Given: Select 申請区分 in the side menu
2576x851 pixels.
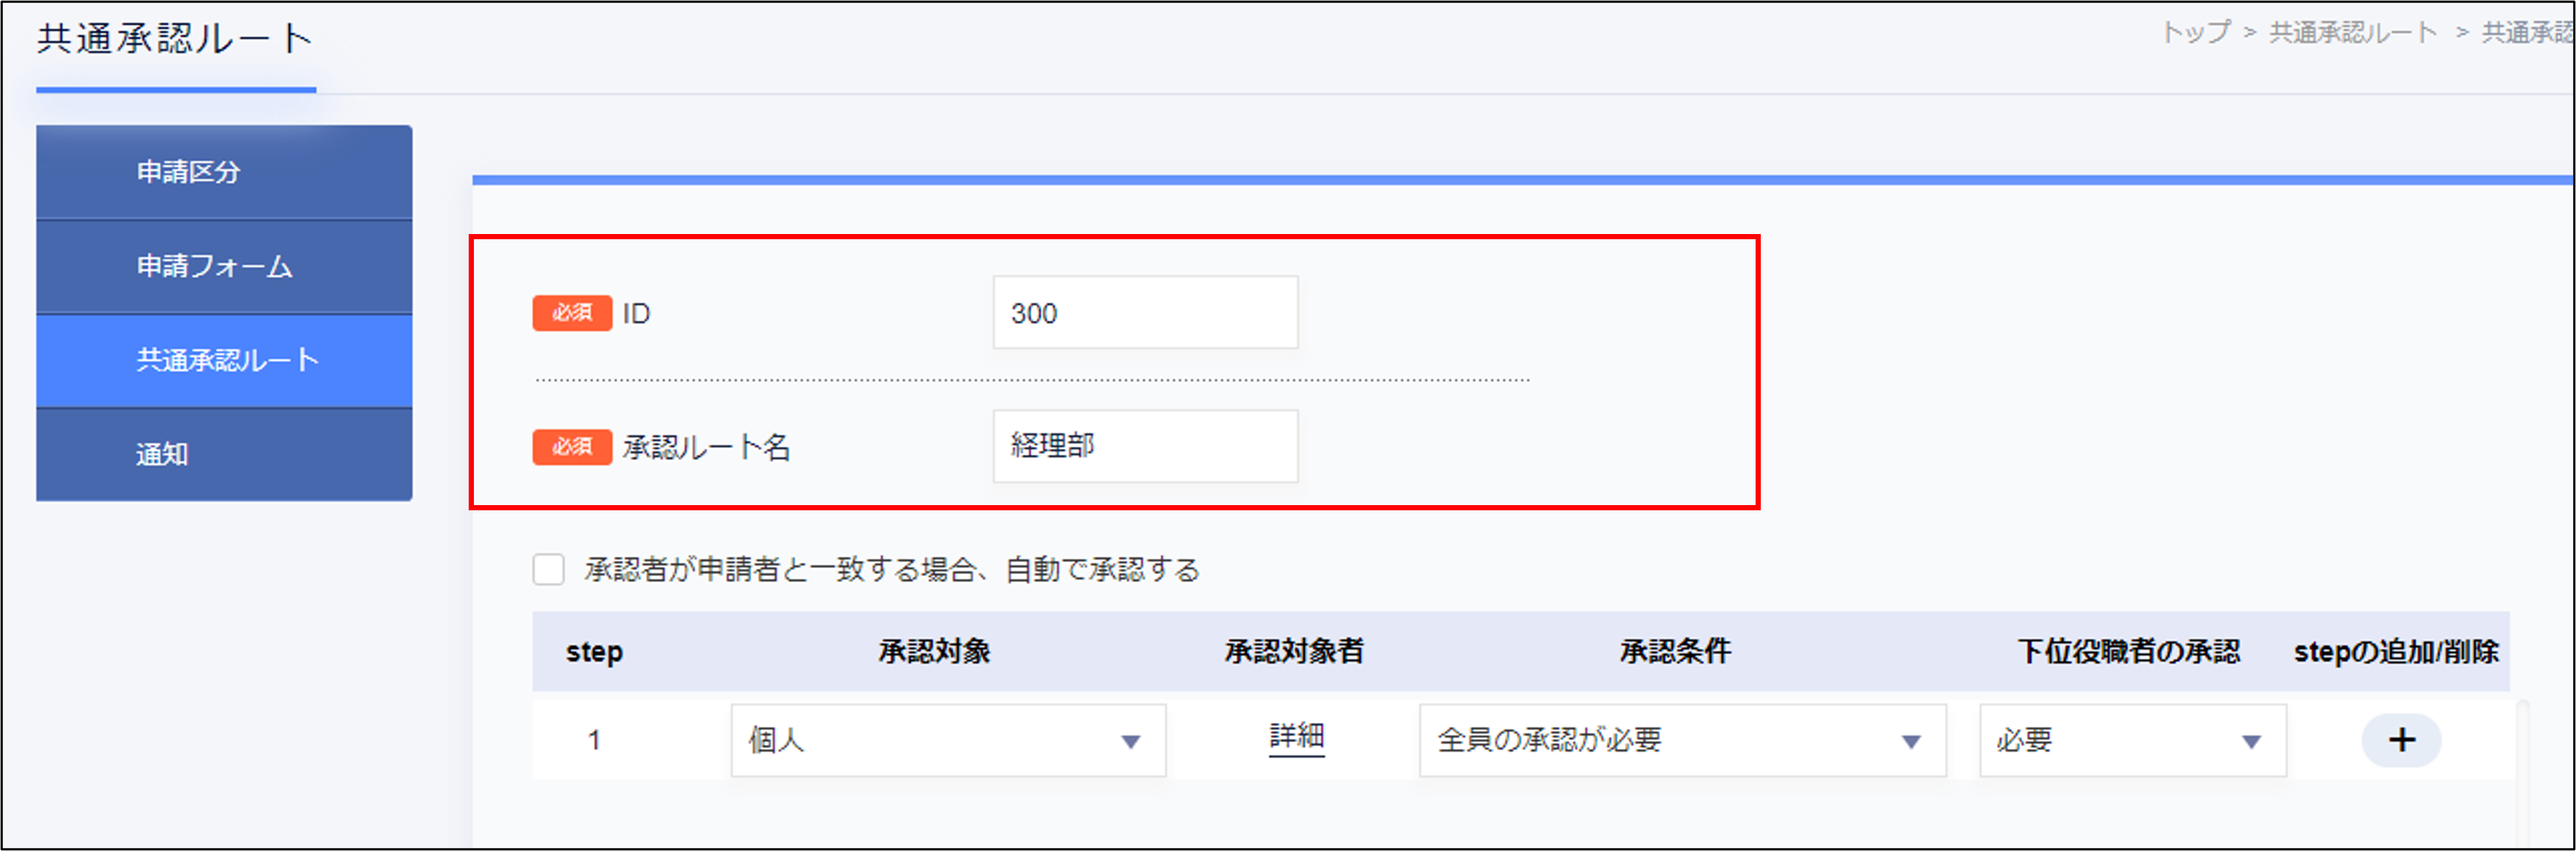Looking at the screenshot, I should tap(224, 172).
